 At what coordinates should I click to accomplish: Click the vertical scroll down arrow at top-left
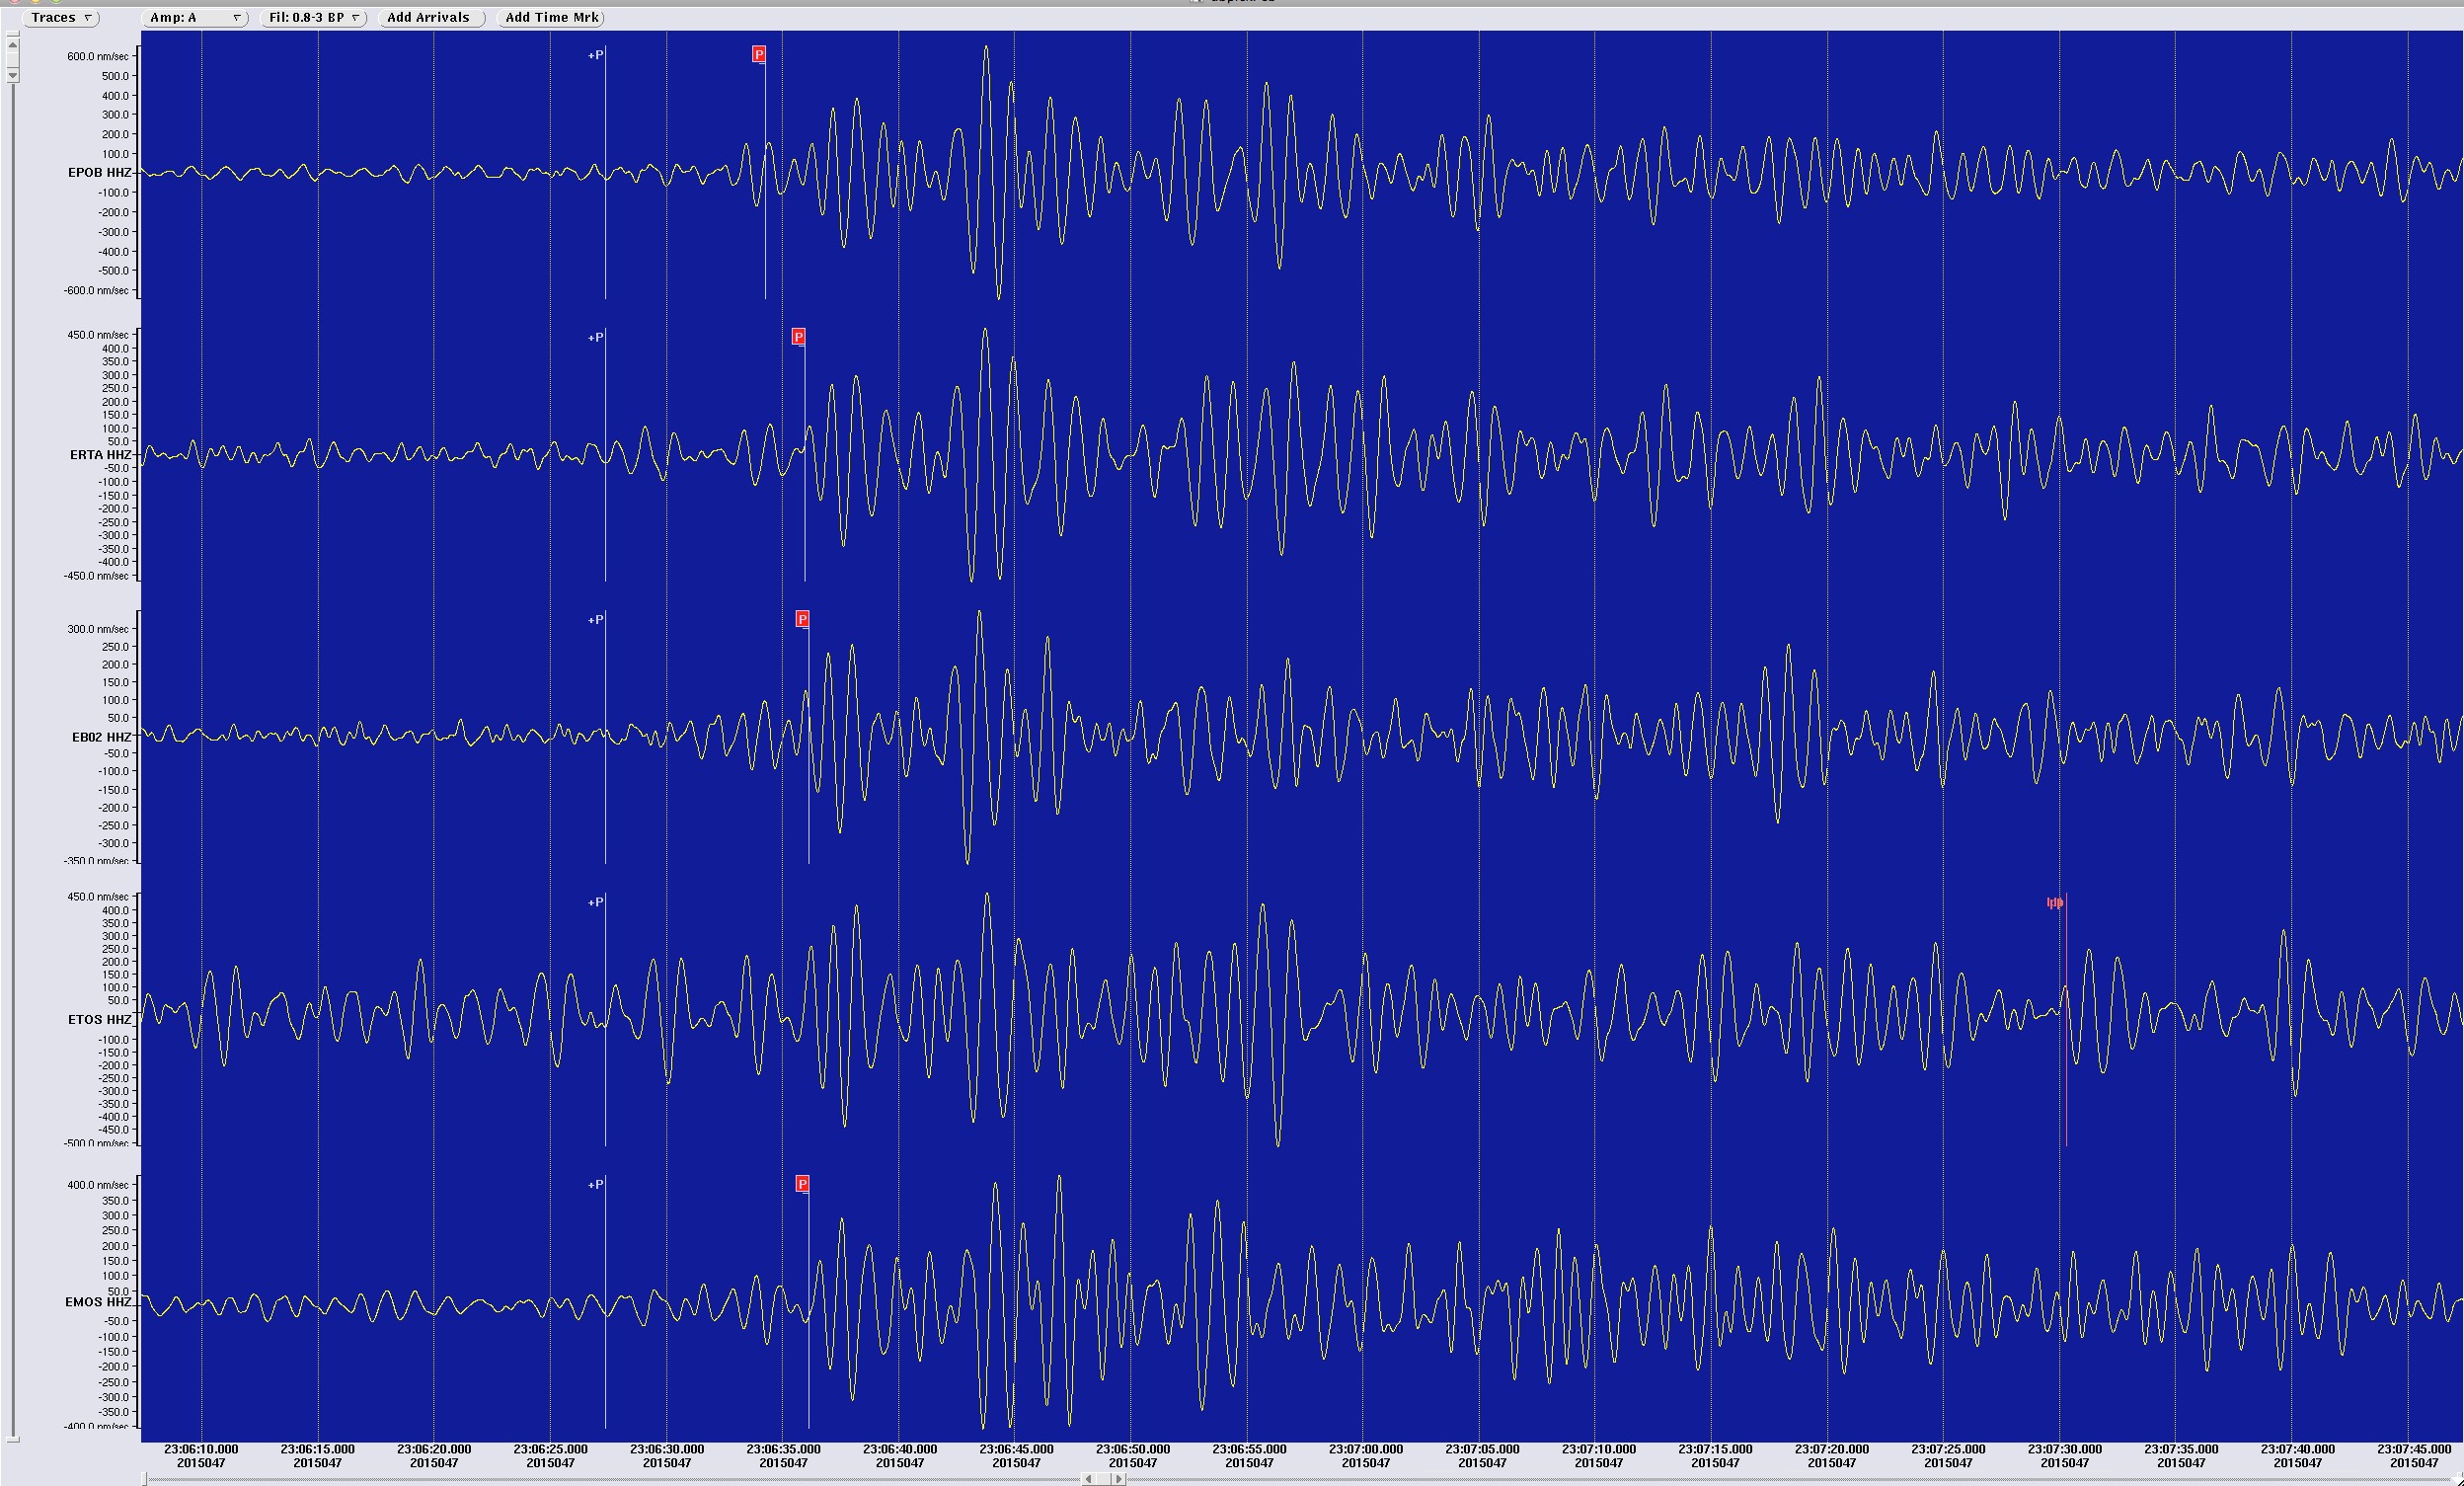point(13,75)
